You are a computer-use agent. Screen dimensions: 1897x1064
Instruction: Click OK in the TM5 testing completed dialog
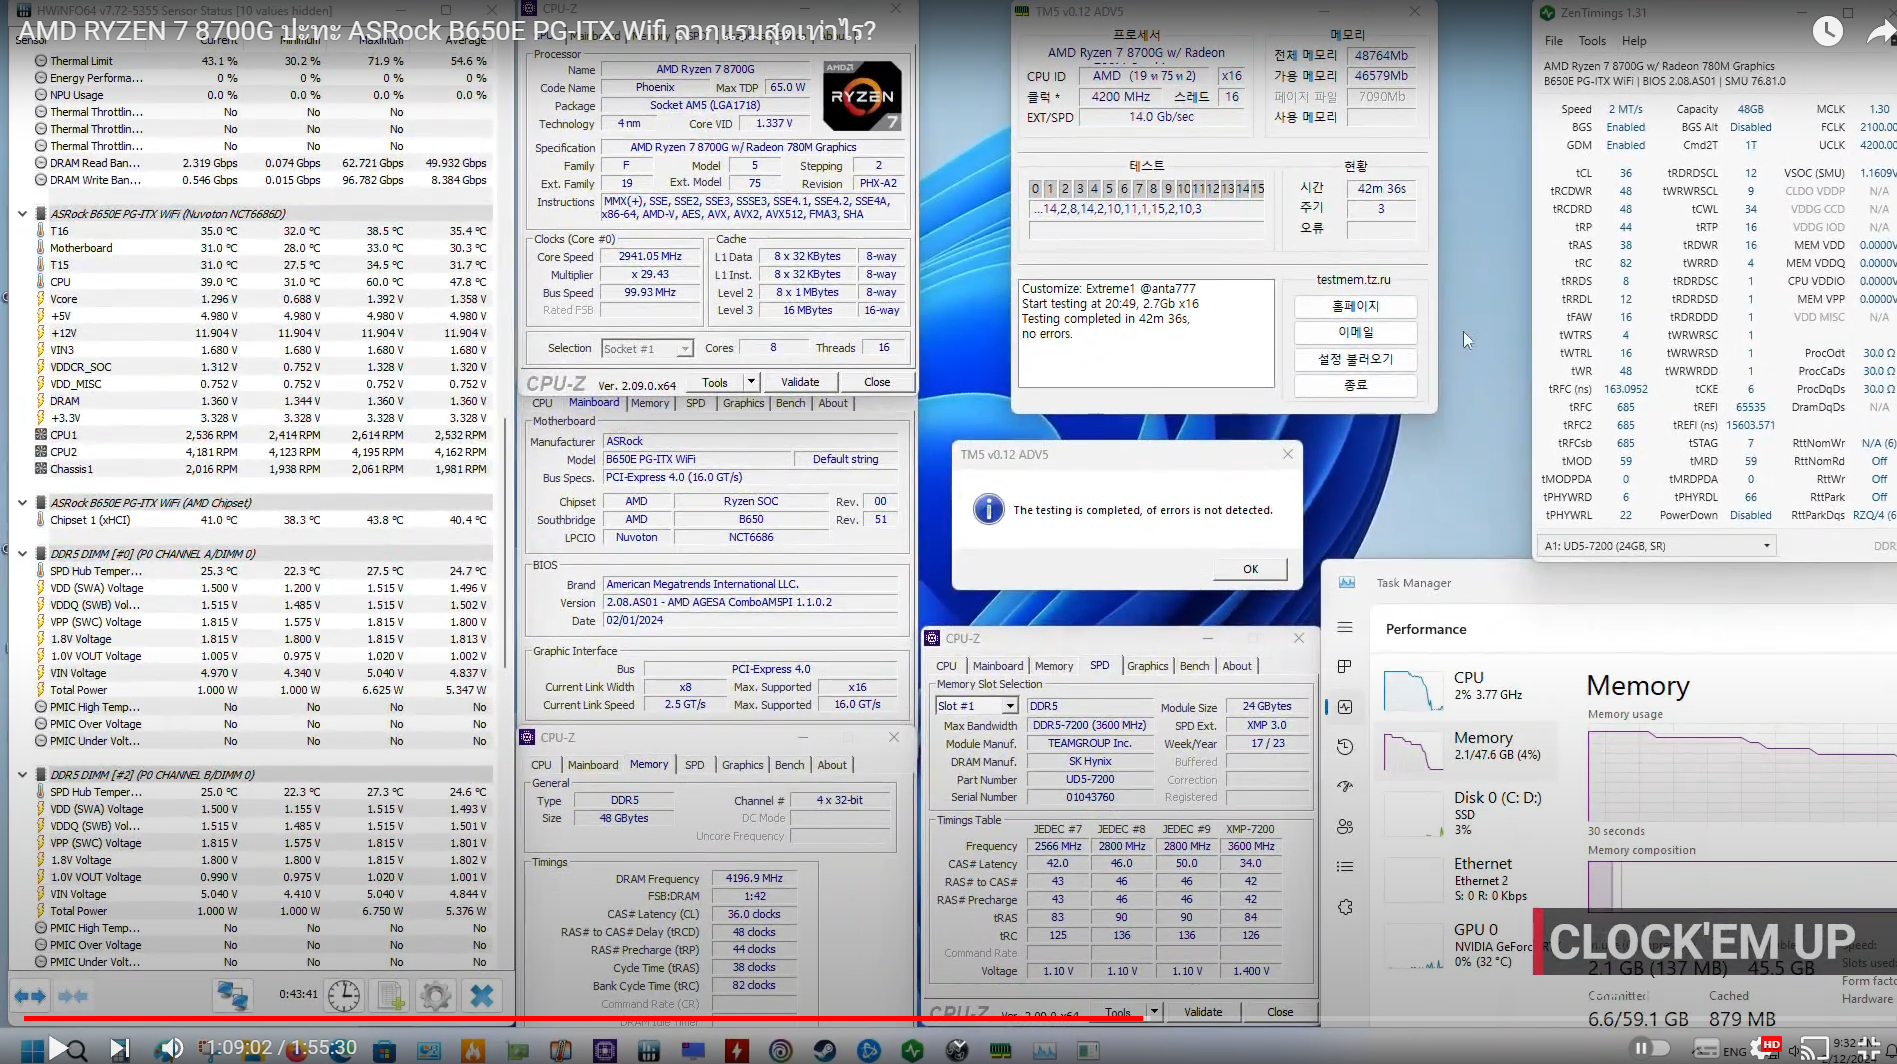click(1250, 569)
